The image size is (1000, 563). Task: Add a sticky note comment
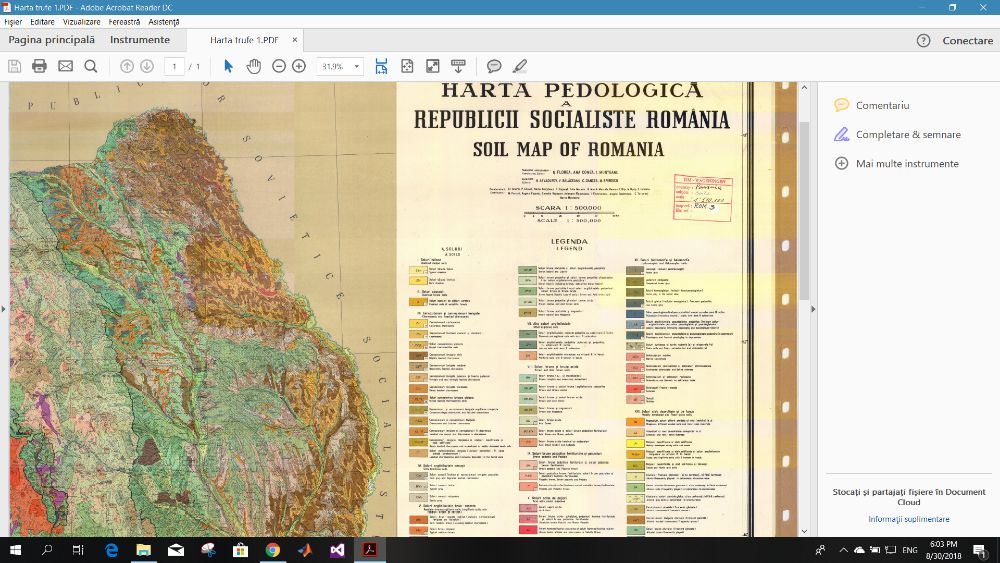coord(494,66)
